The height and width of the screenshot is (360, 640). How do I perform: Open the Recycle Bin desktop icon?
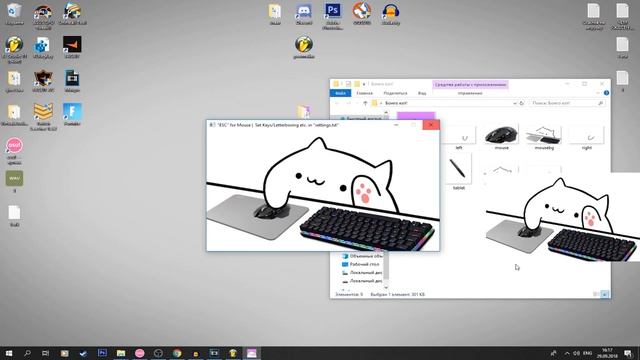click(14, 14)
